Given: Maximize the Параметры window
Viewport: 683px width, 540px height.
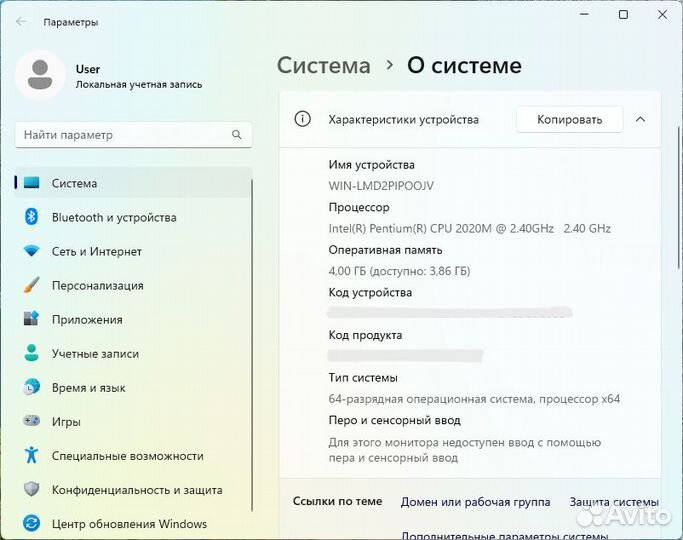Looking at the screenshot, I should [x=623, y=14].
